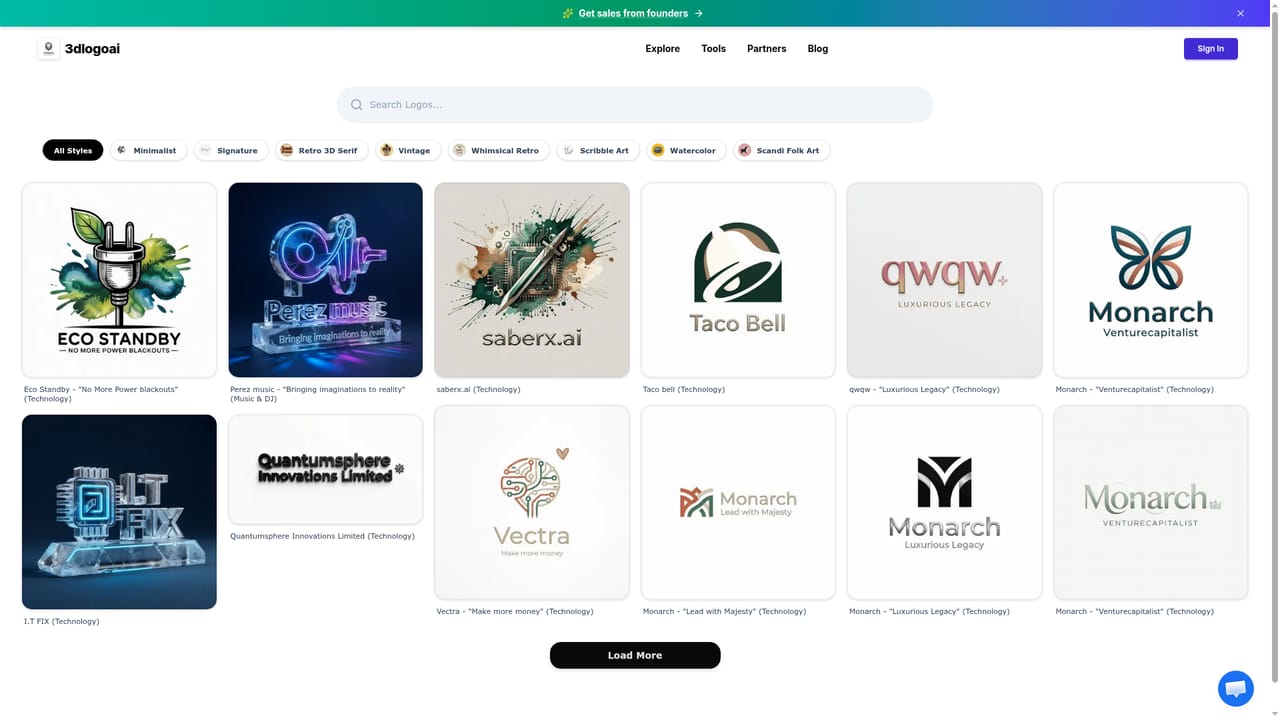
Task: Open the Explore menu
Action: click(x=662, y=49)
